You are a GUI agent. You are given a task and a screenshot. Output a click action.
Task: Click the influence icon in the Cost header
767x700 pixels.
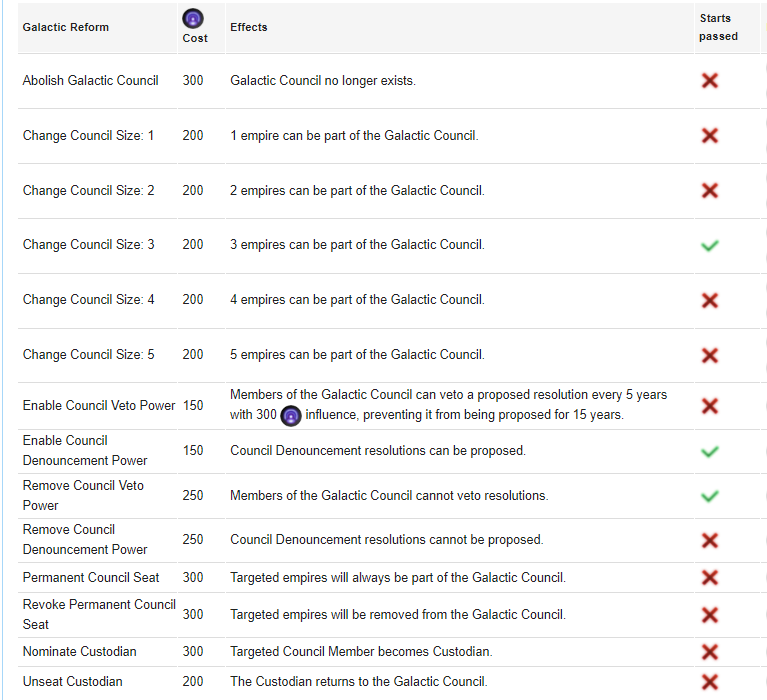click(x=193, y=18)
